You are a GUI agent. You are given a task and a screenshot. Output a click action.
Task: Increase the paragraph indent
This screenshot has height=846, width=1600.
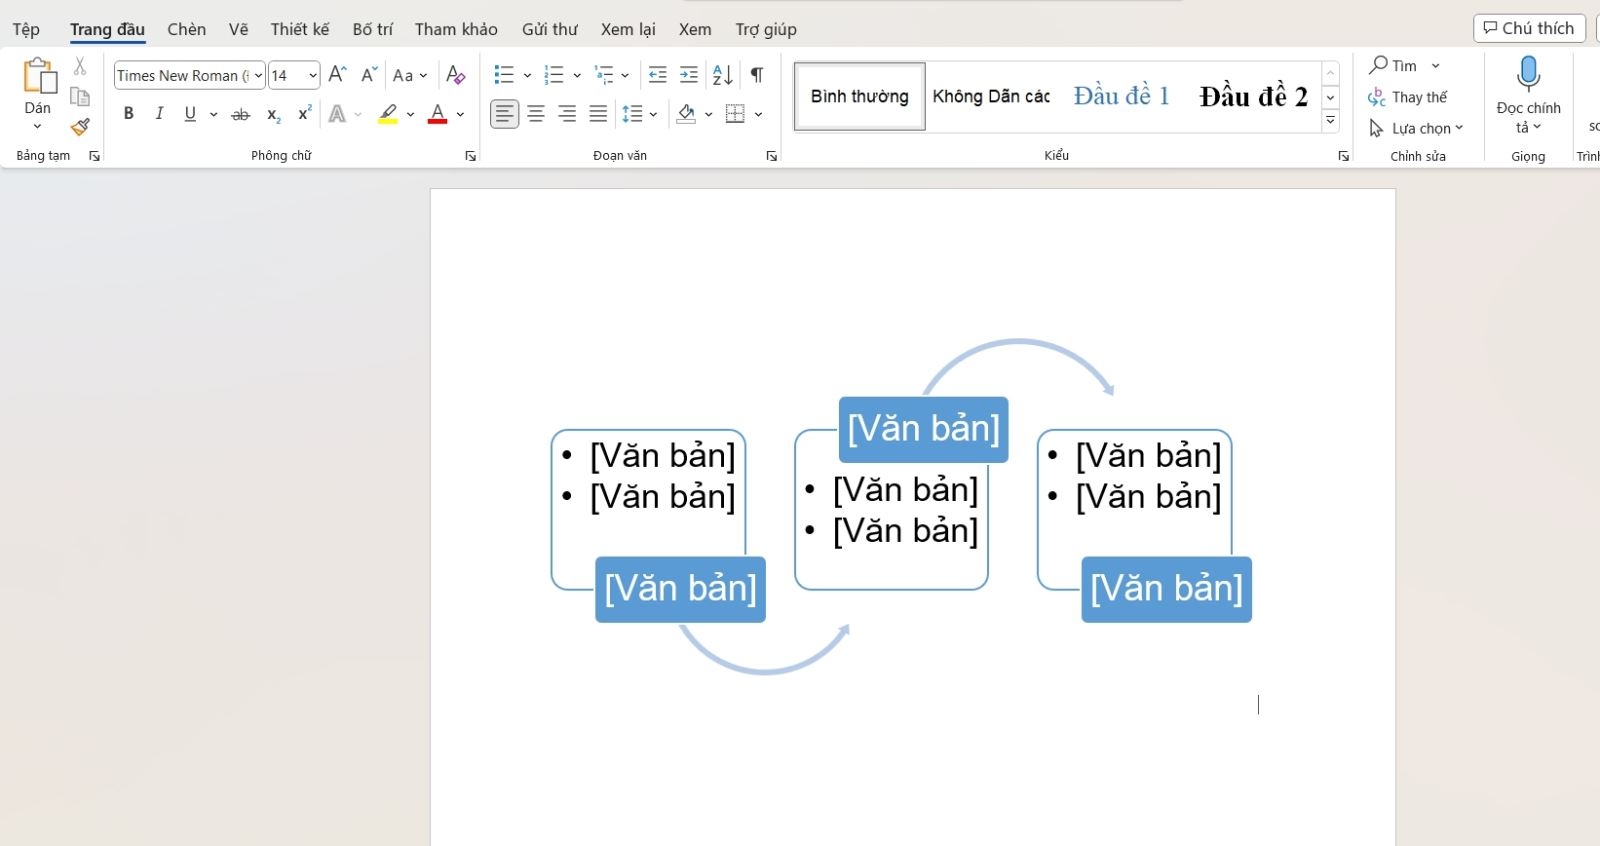click(x=689, y=75)
